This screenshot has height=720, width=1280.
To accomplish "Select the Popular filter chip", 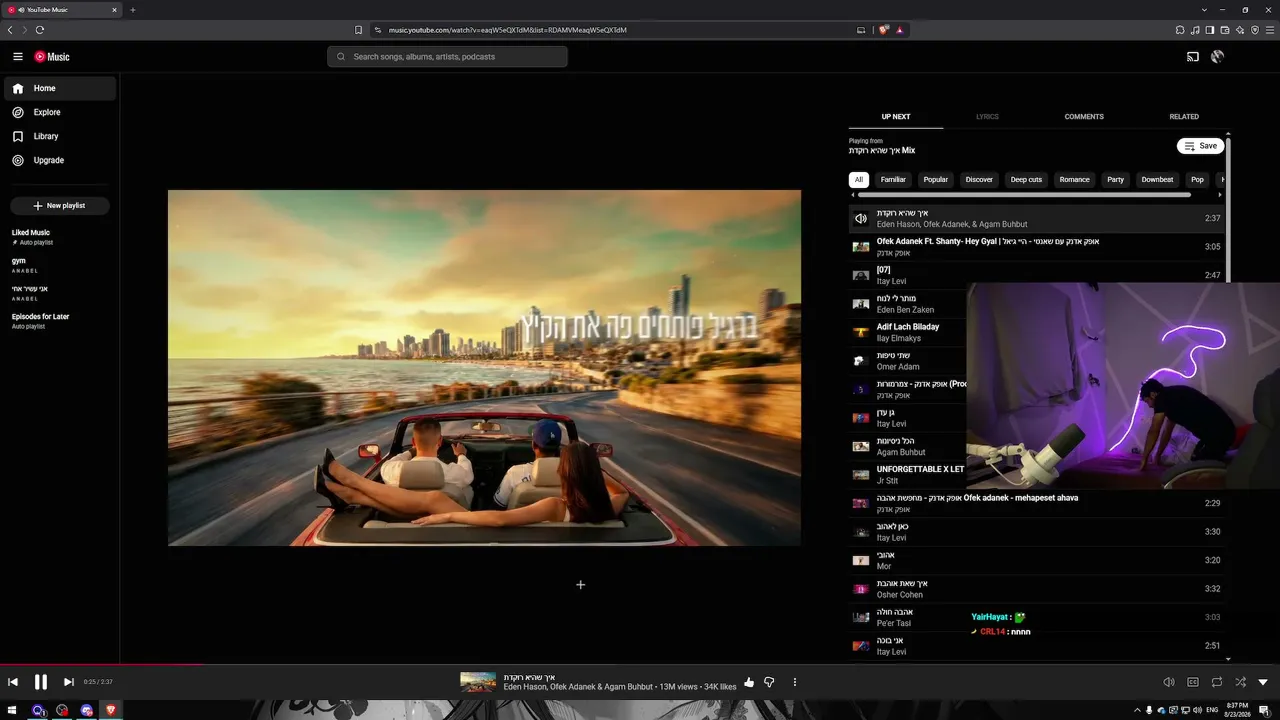I will (936, 180).
